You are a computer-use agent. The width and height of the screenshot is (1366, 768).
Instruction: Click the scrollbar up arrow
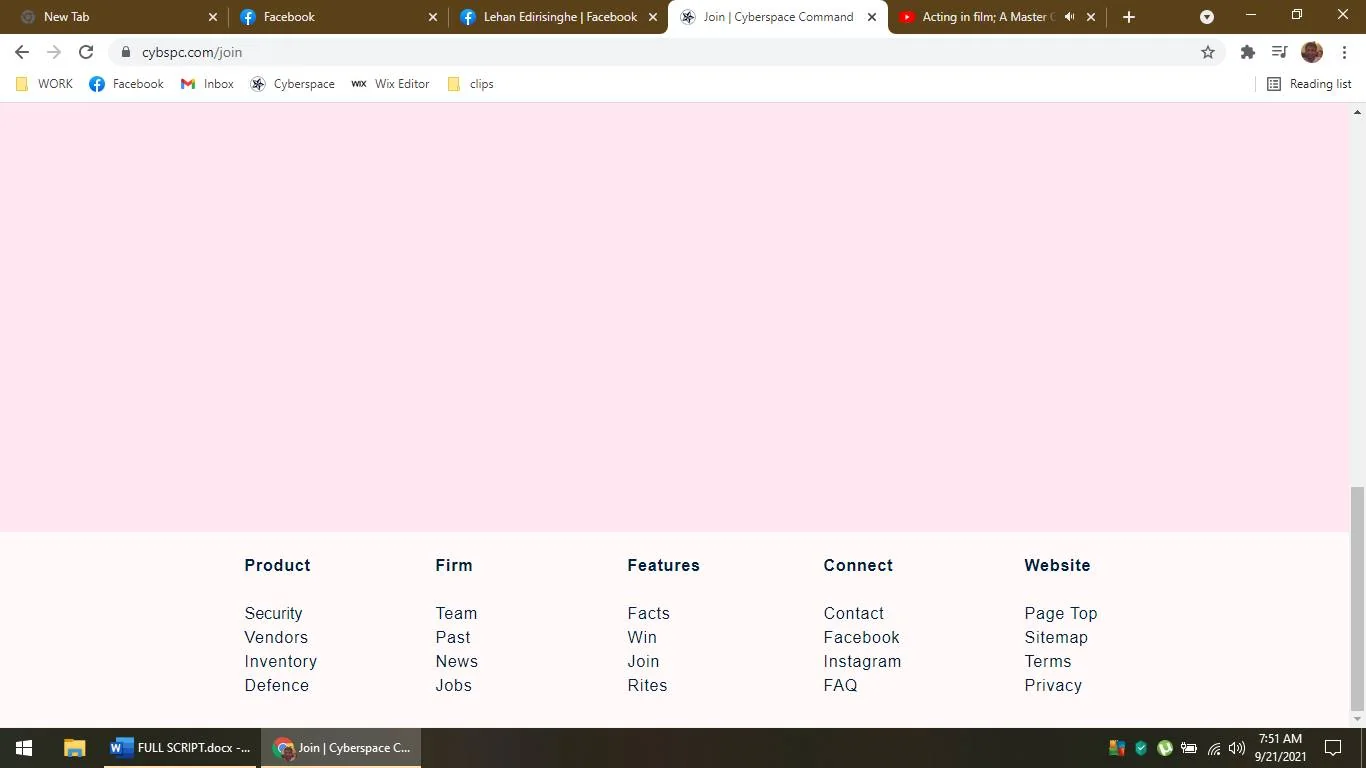click(1357, 111)
